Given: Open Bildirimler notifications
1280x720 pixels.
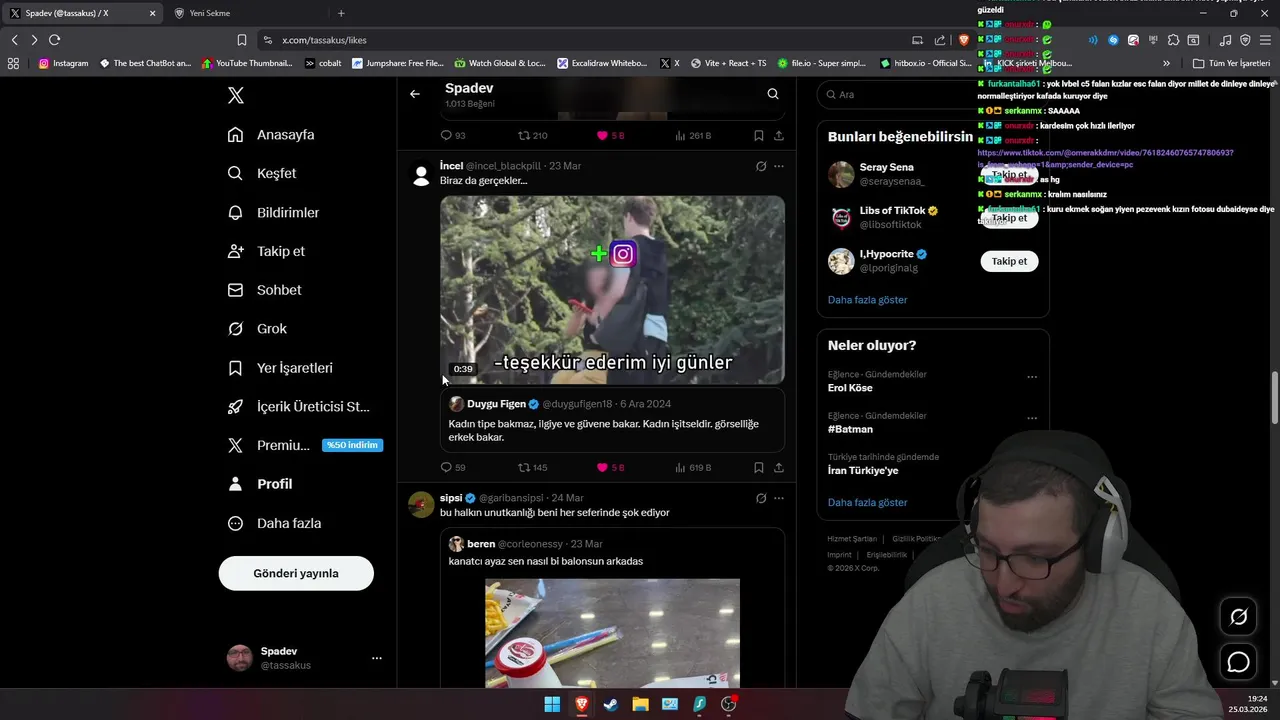Looking at the screenshot, I should click(273, 212).
